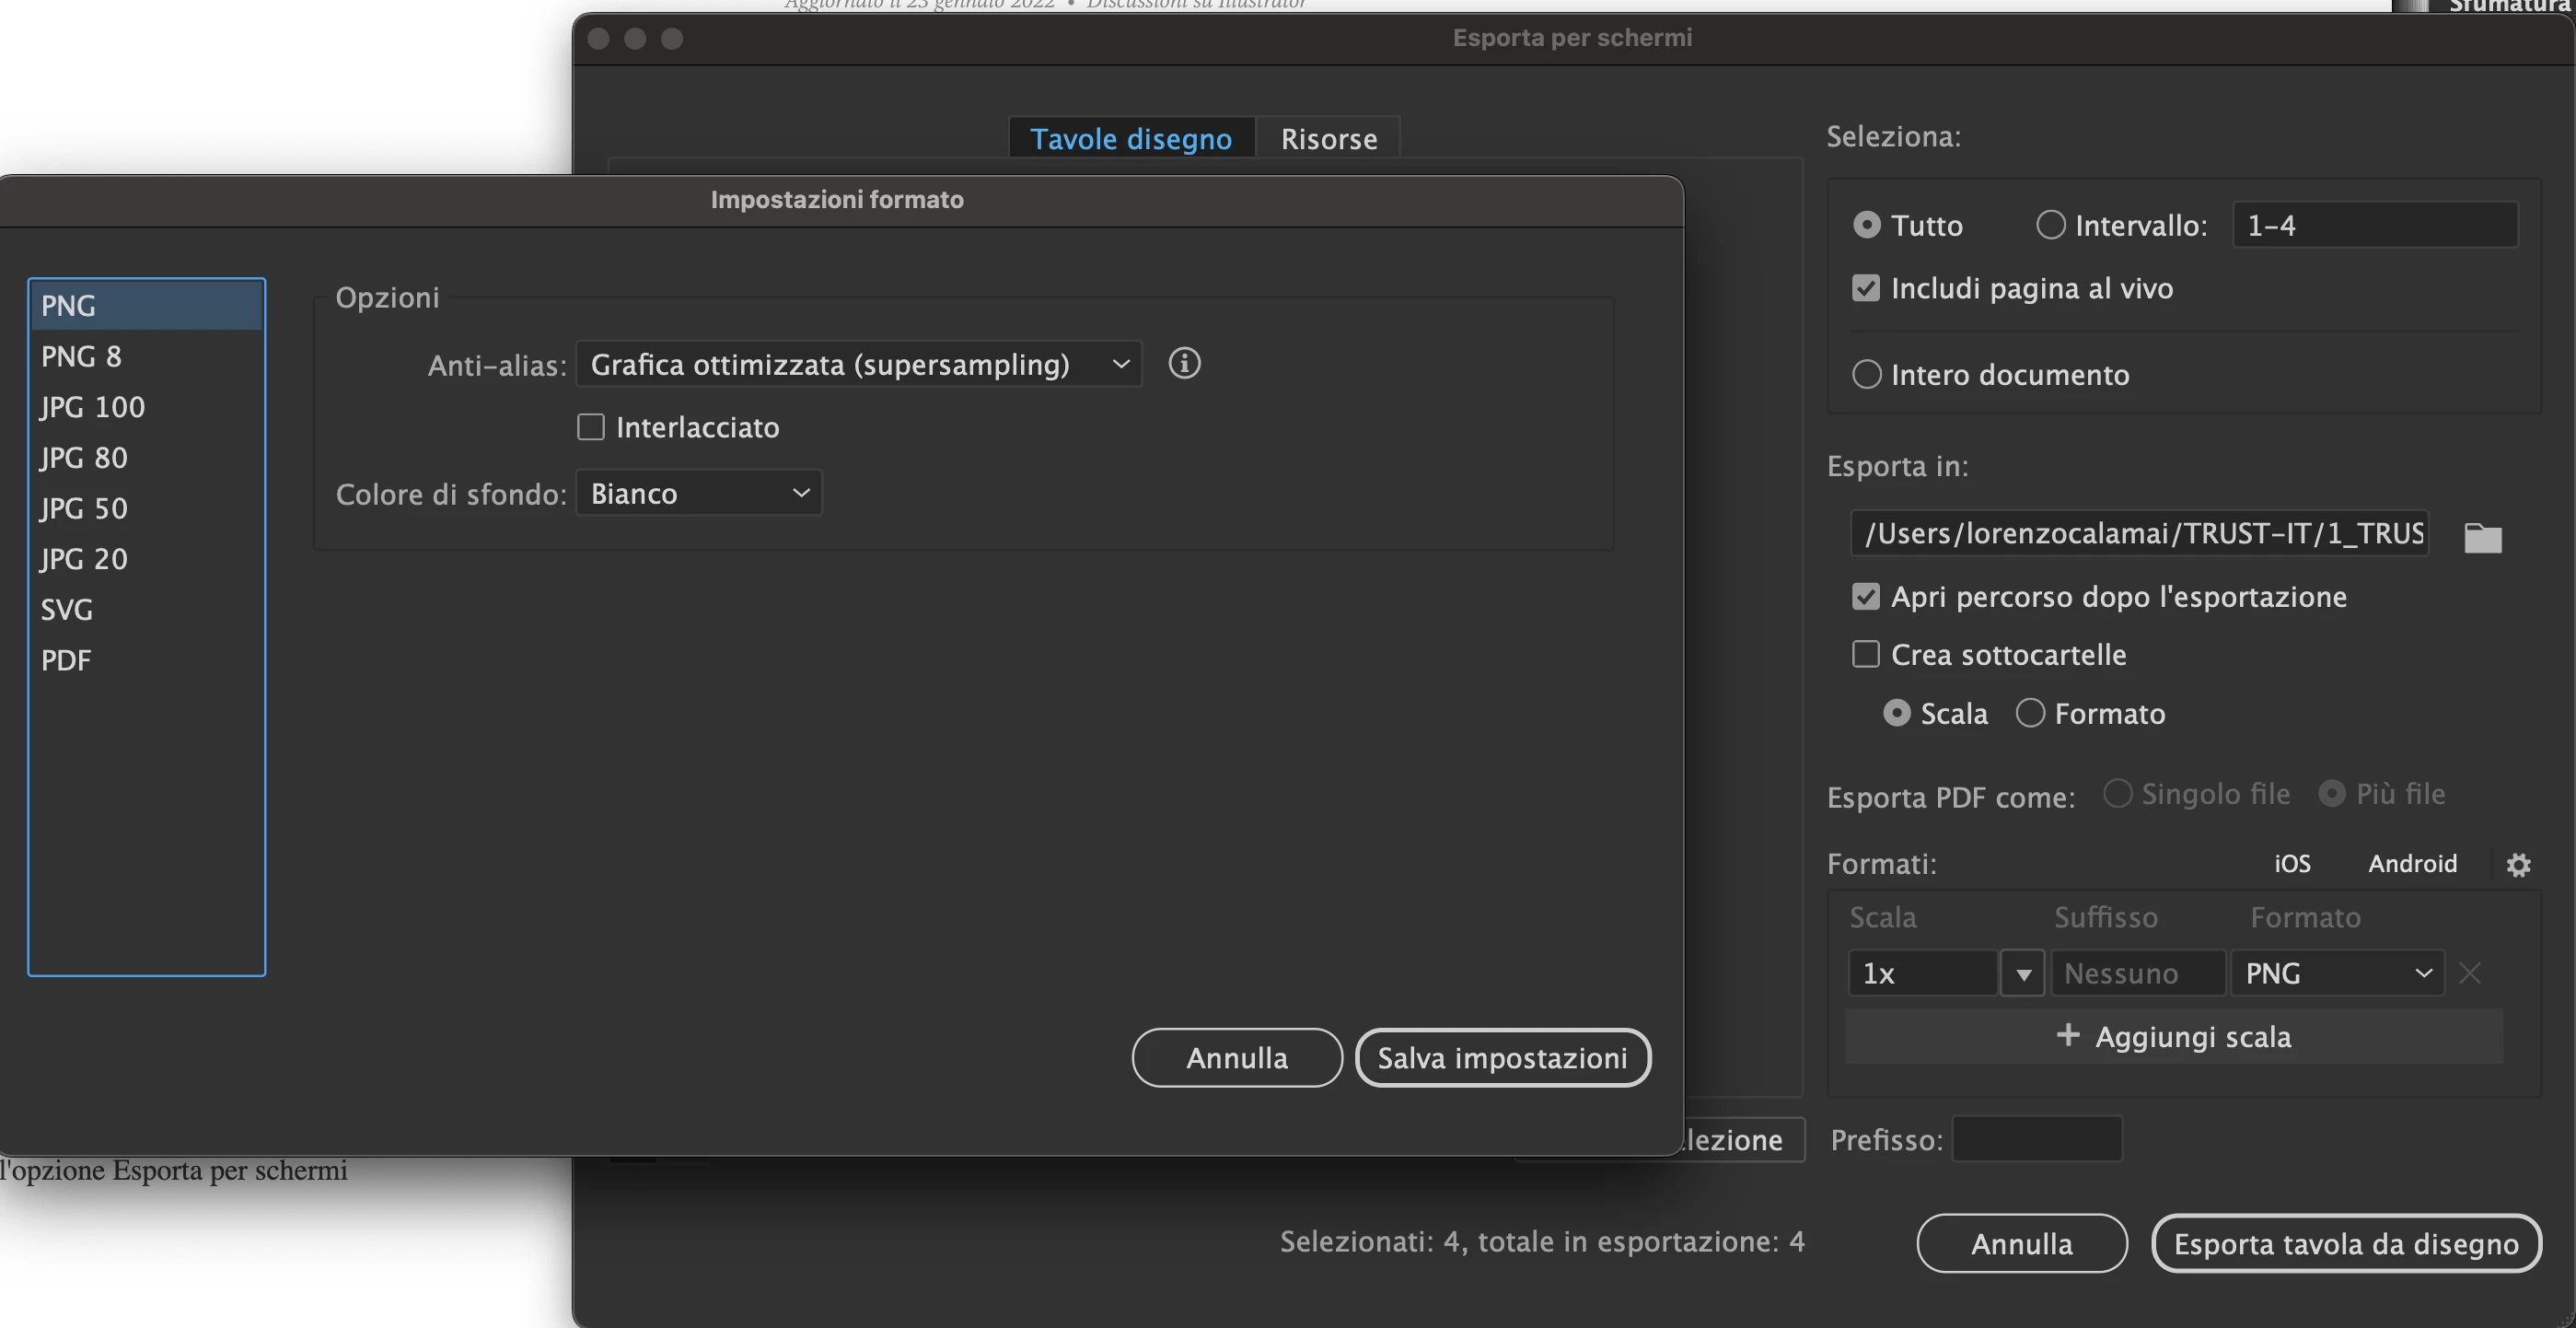Click the plus in Aggiungi scala
Image resolution: width=2576 pixels, height=1328 pixels.
[2067, 1035]
